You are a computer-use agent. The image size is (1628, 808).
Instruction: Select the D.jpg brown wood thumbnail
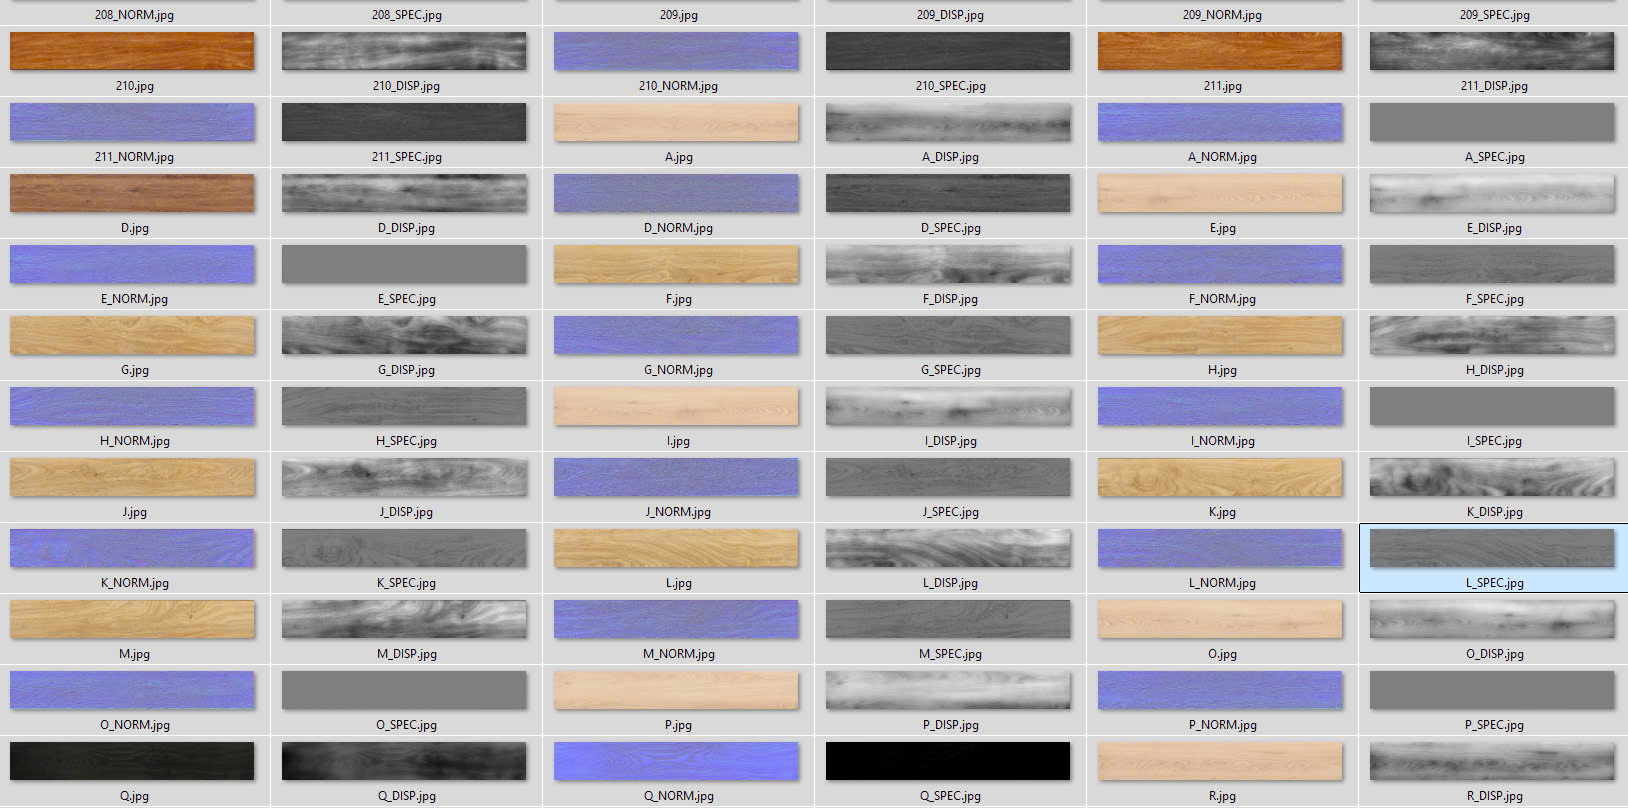pyautogui.click(x=132, y=193)
